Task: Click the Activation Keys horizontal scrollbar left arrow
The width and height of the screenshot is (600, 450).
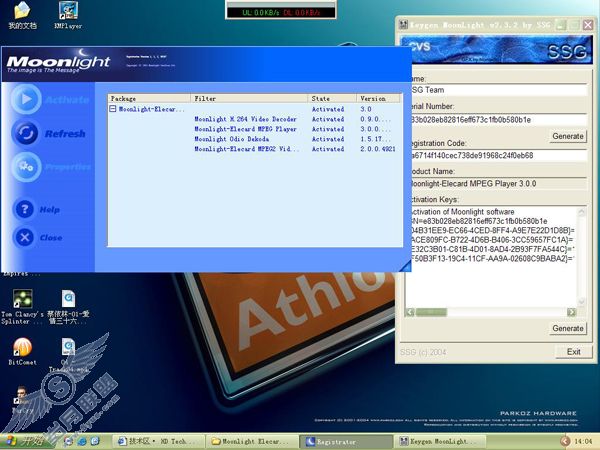Action: pyautogui.click(x=410, y=312)
